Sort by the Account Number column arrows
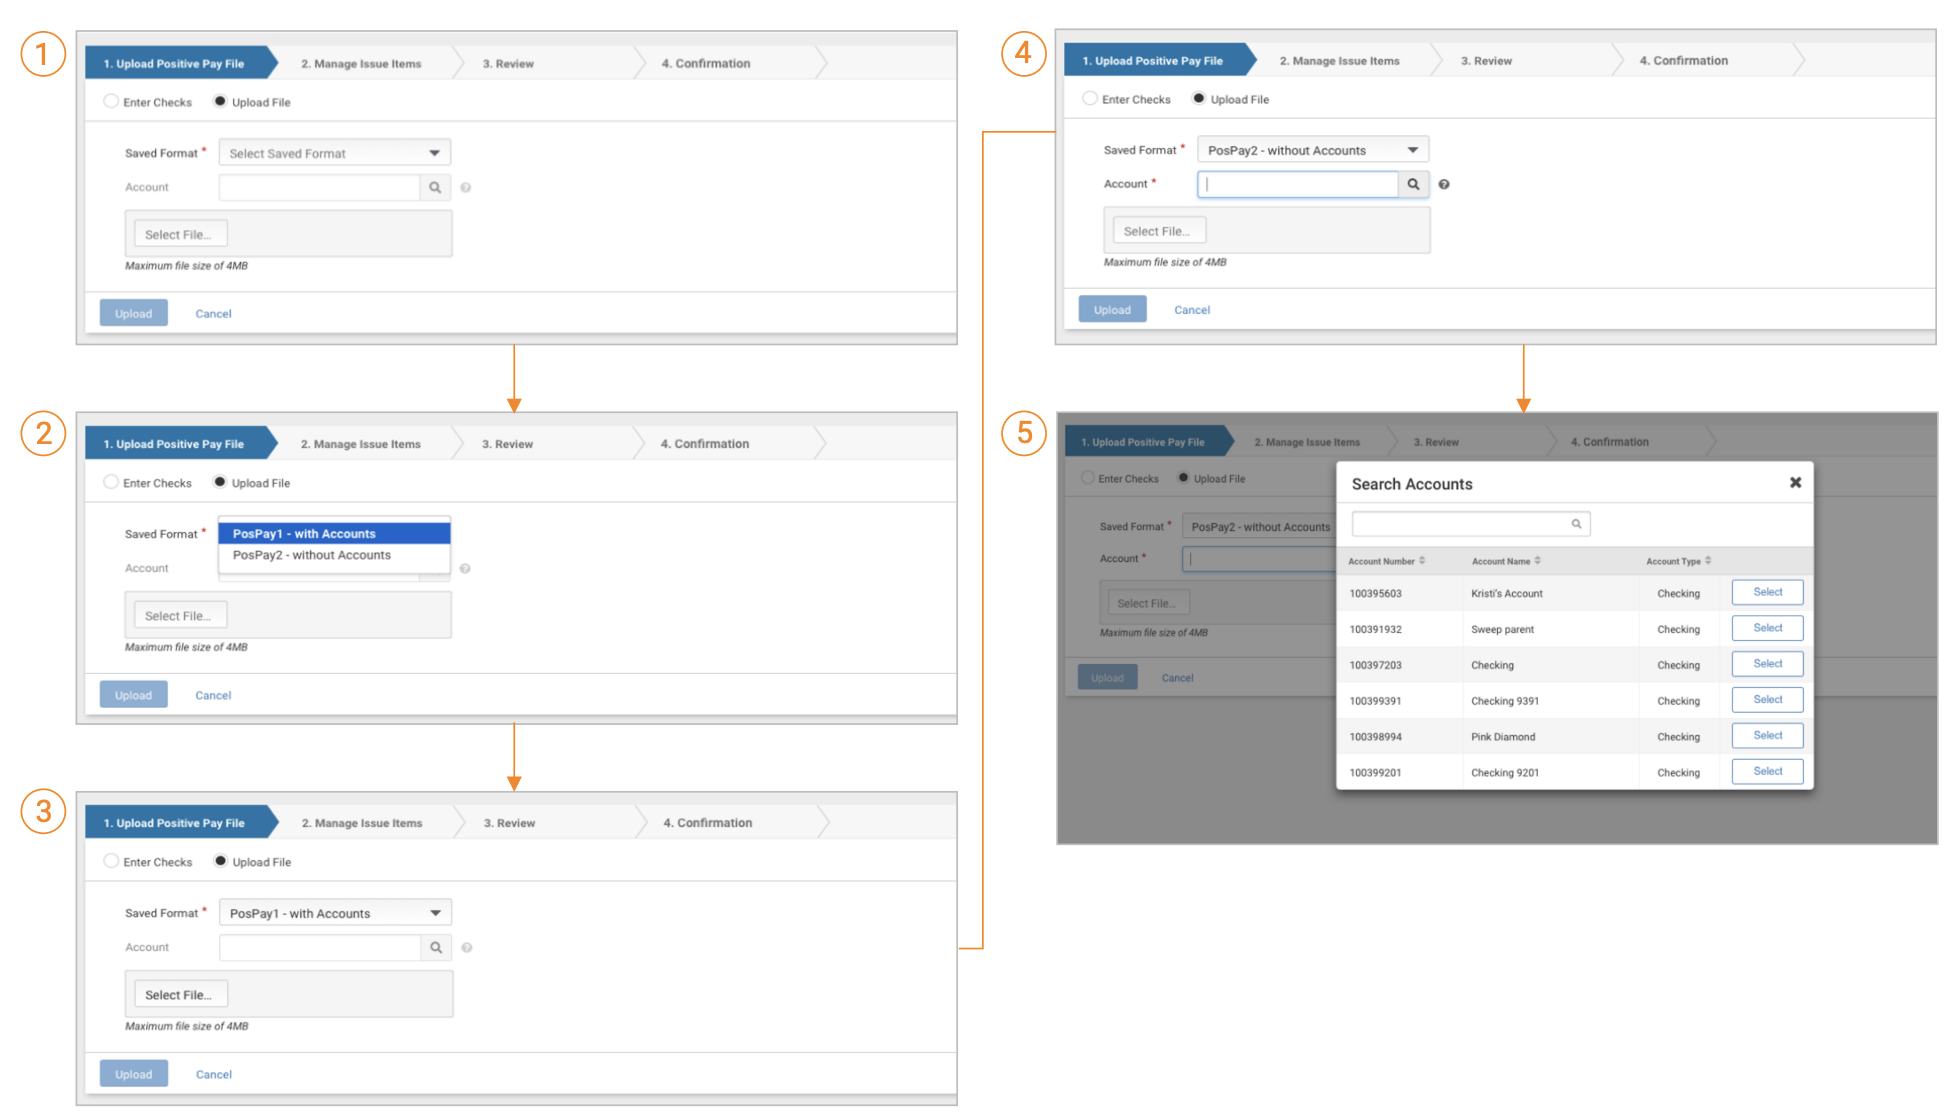Viewport: 1958px width, 1118px height. [x=1422, y=561]
